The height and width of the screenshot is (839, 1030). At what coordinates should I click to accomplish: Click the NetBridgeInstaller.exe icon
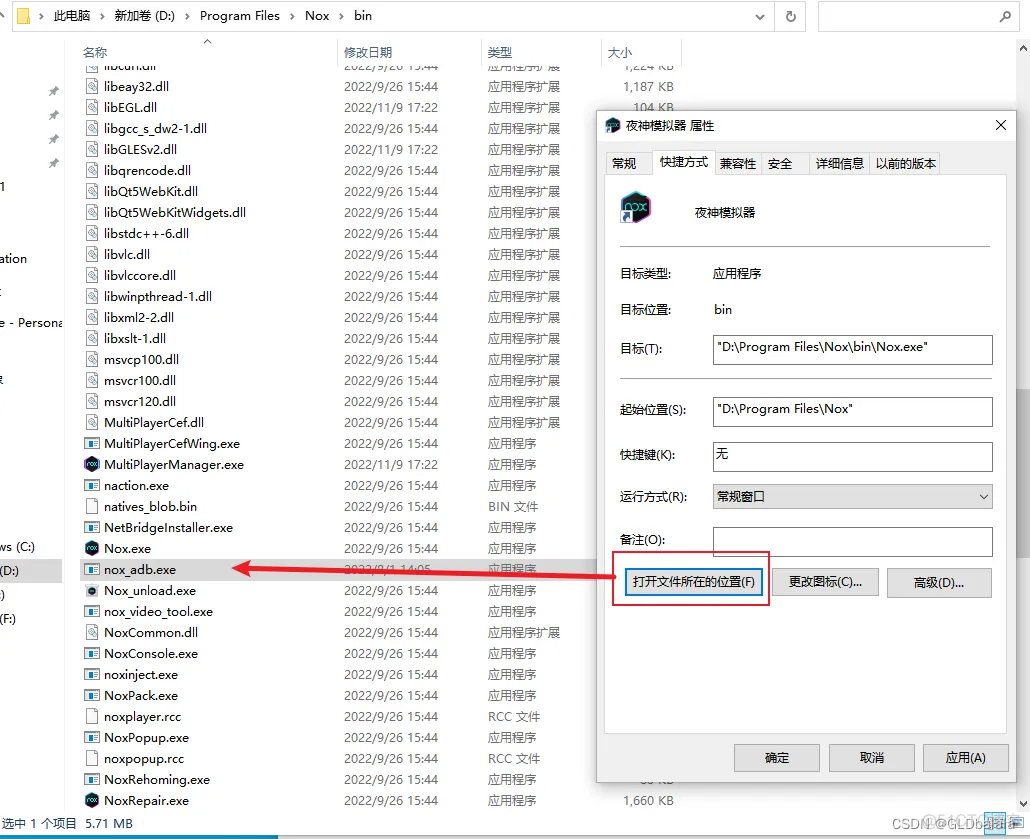[92, 528]
